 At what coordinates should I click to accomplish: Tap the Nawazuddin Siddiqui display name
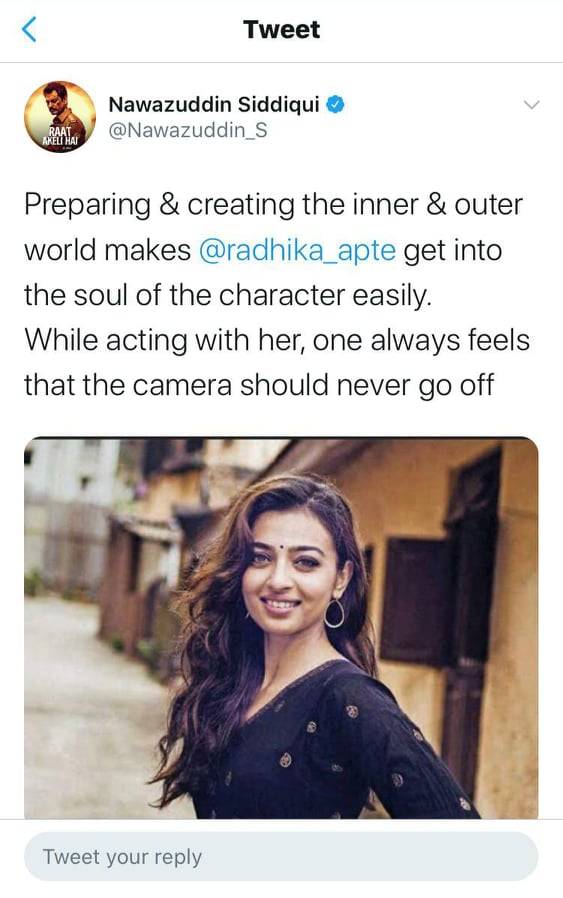point(214,105)
